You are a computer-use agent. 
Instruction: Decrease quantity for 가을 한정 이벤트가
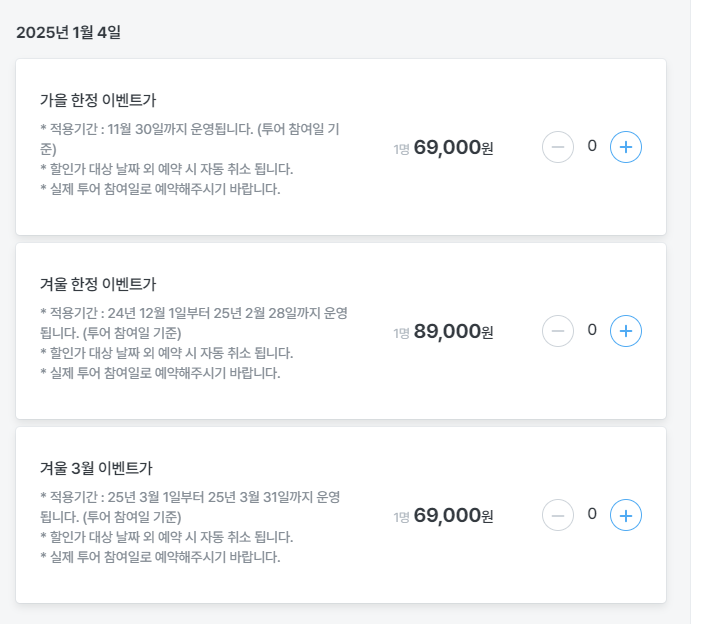558,147
